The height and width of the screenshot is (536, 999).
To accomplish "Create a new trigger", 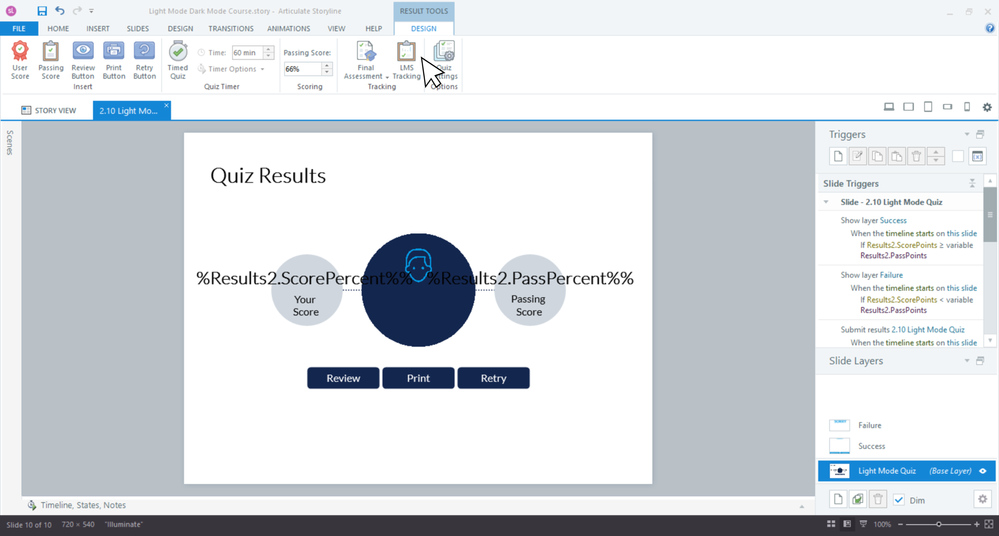I will tap(838, 156).
